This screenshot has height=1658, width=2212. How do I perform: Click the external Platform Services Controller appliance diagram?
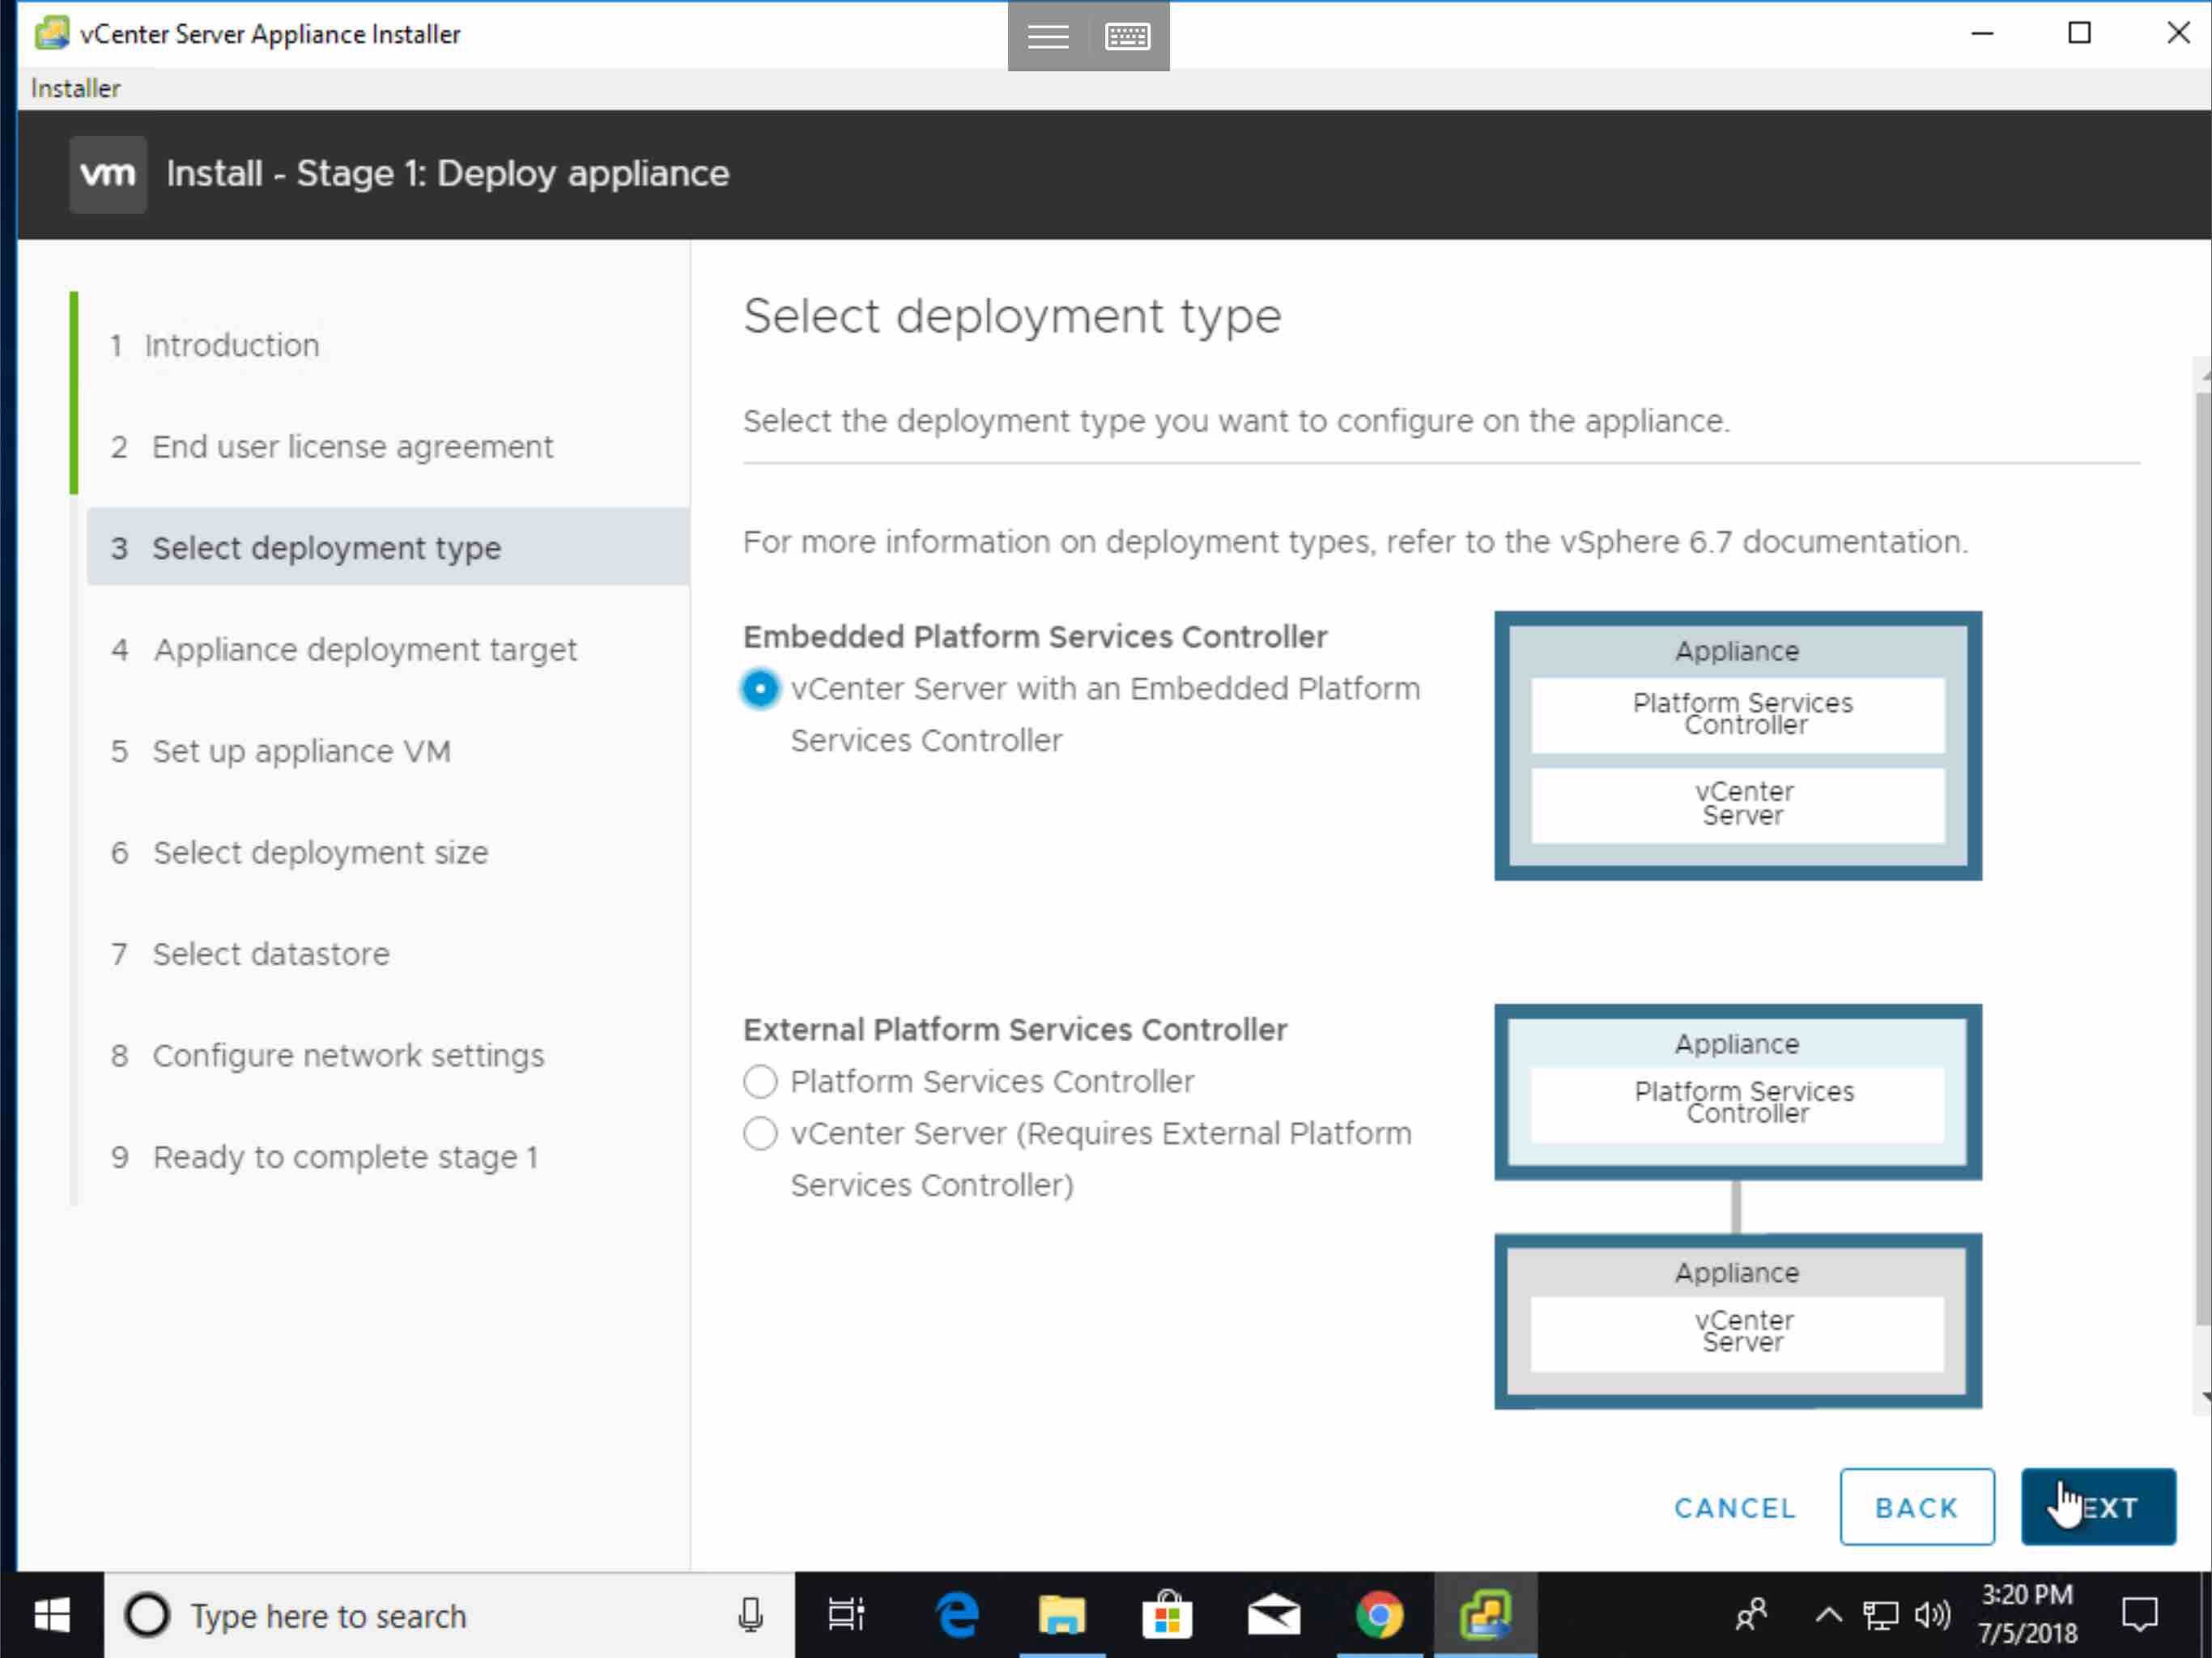1738,1092
